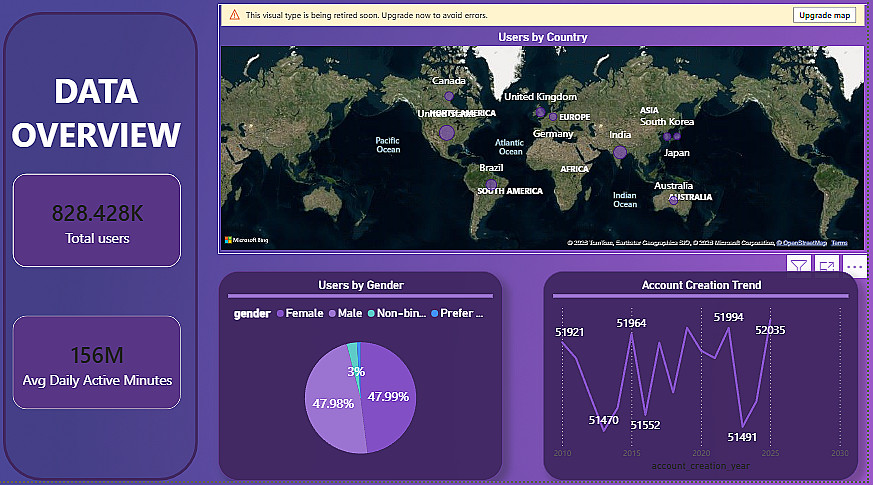Click the 52035 data label on trend
Image resolution: width=873 pixels, height=485 pixels.
(x=770, y=330)
